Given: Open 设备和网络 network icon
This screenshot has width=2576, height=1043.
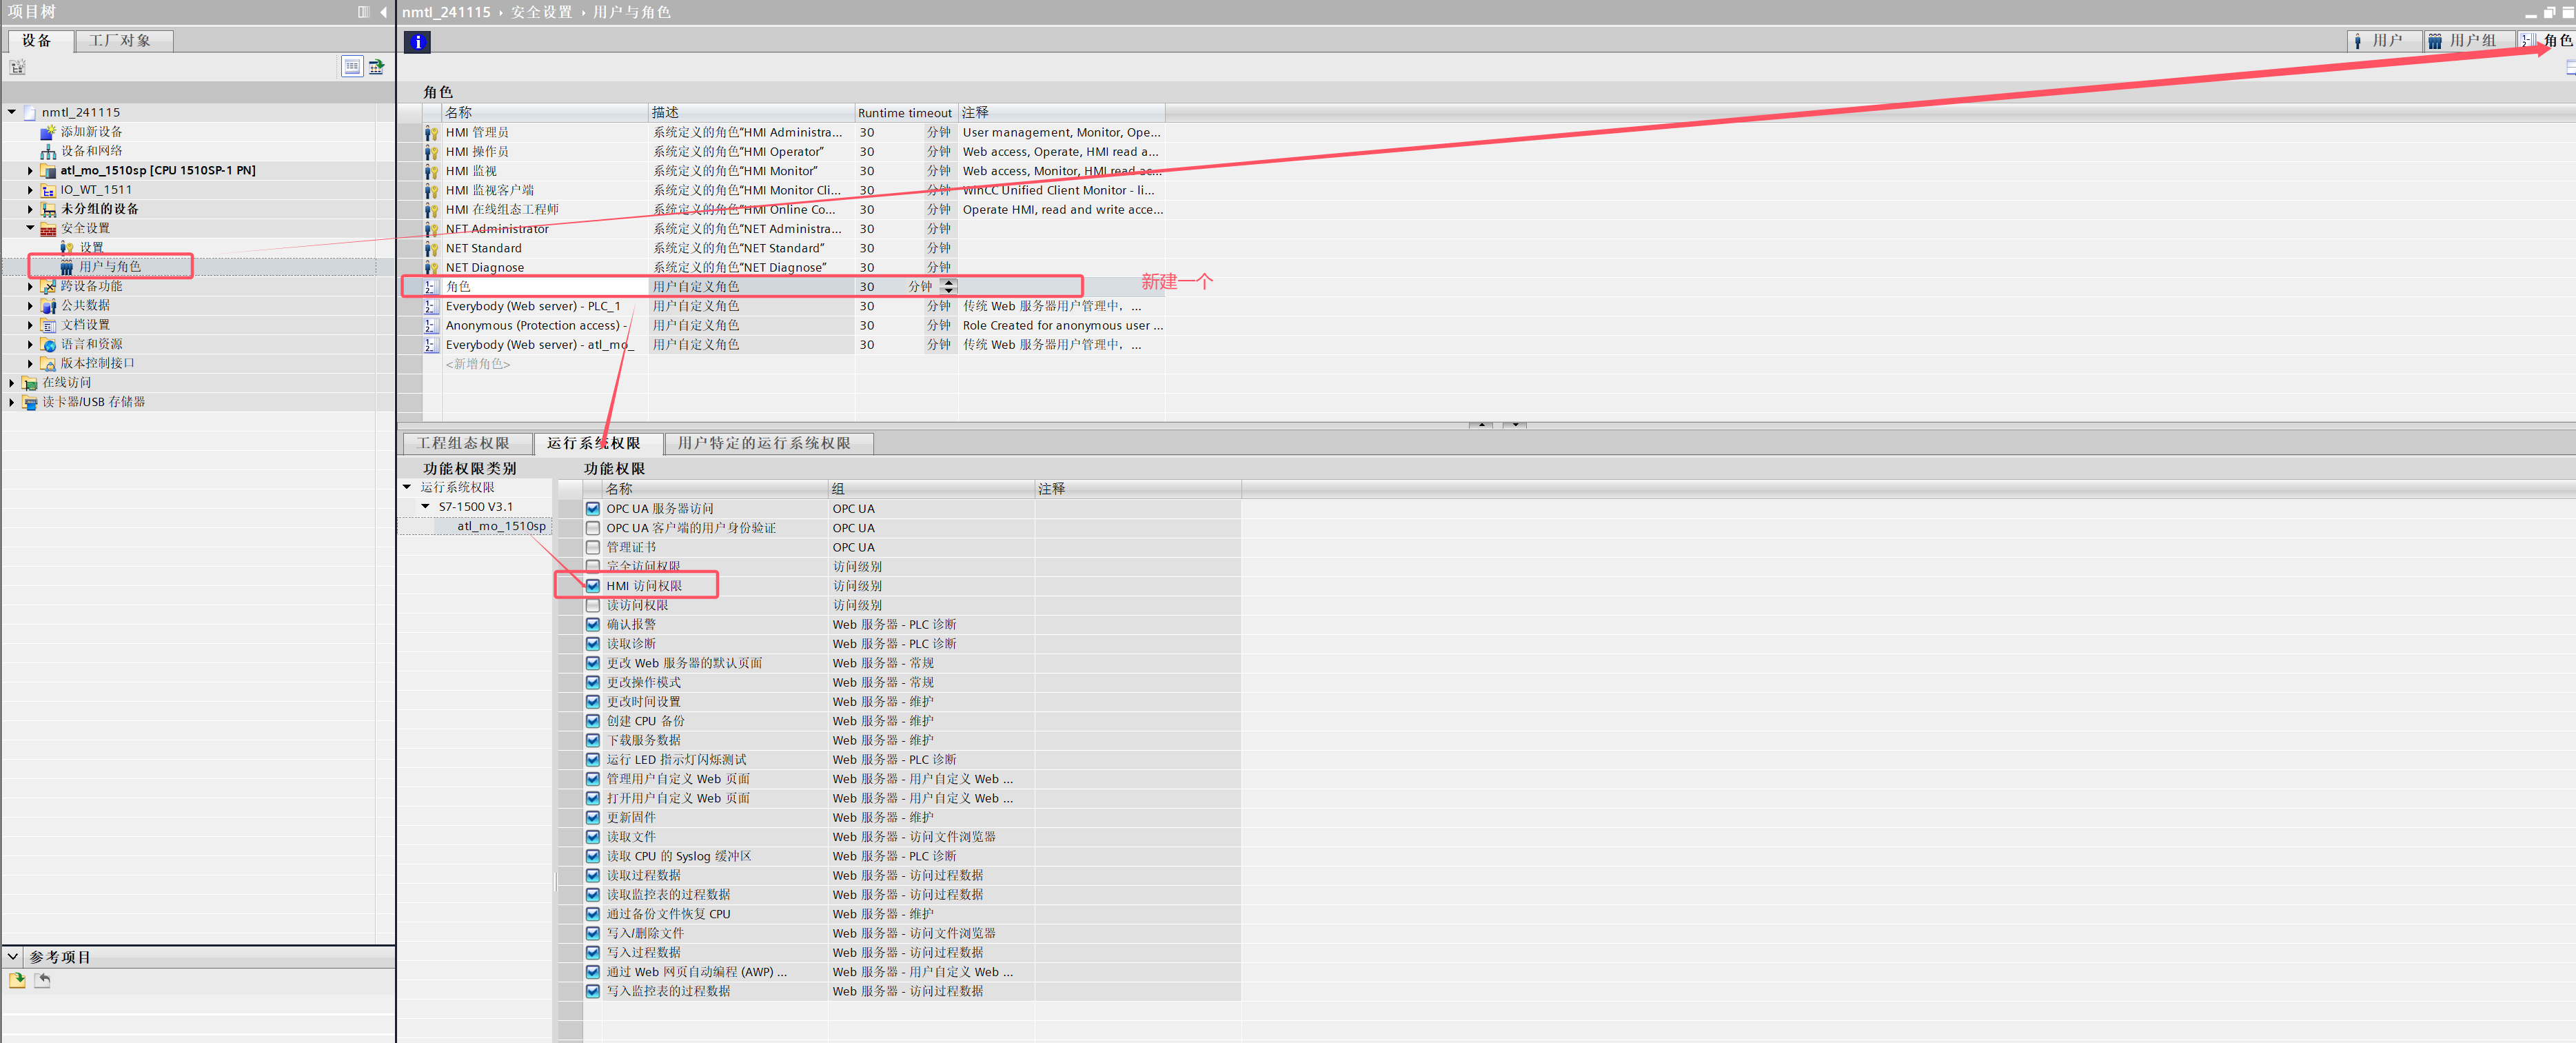Looking at the screenshot, I should coord(47,151).
